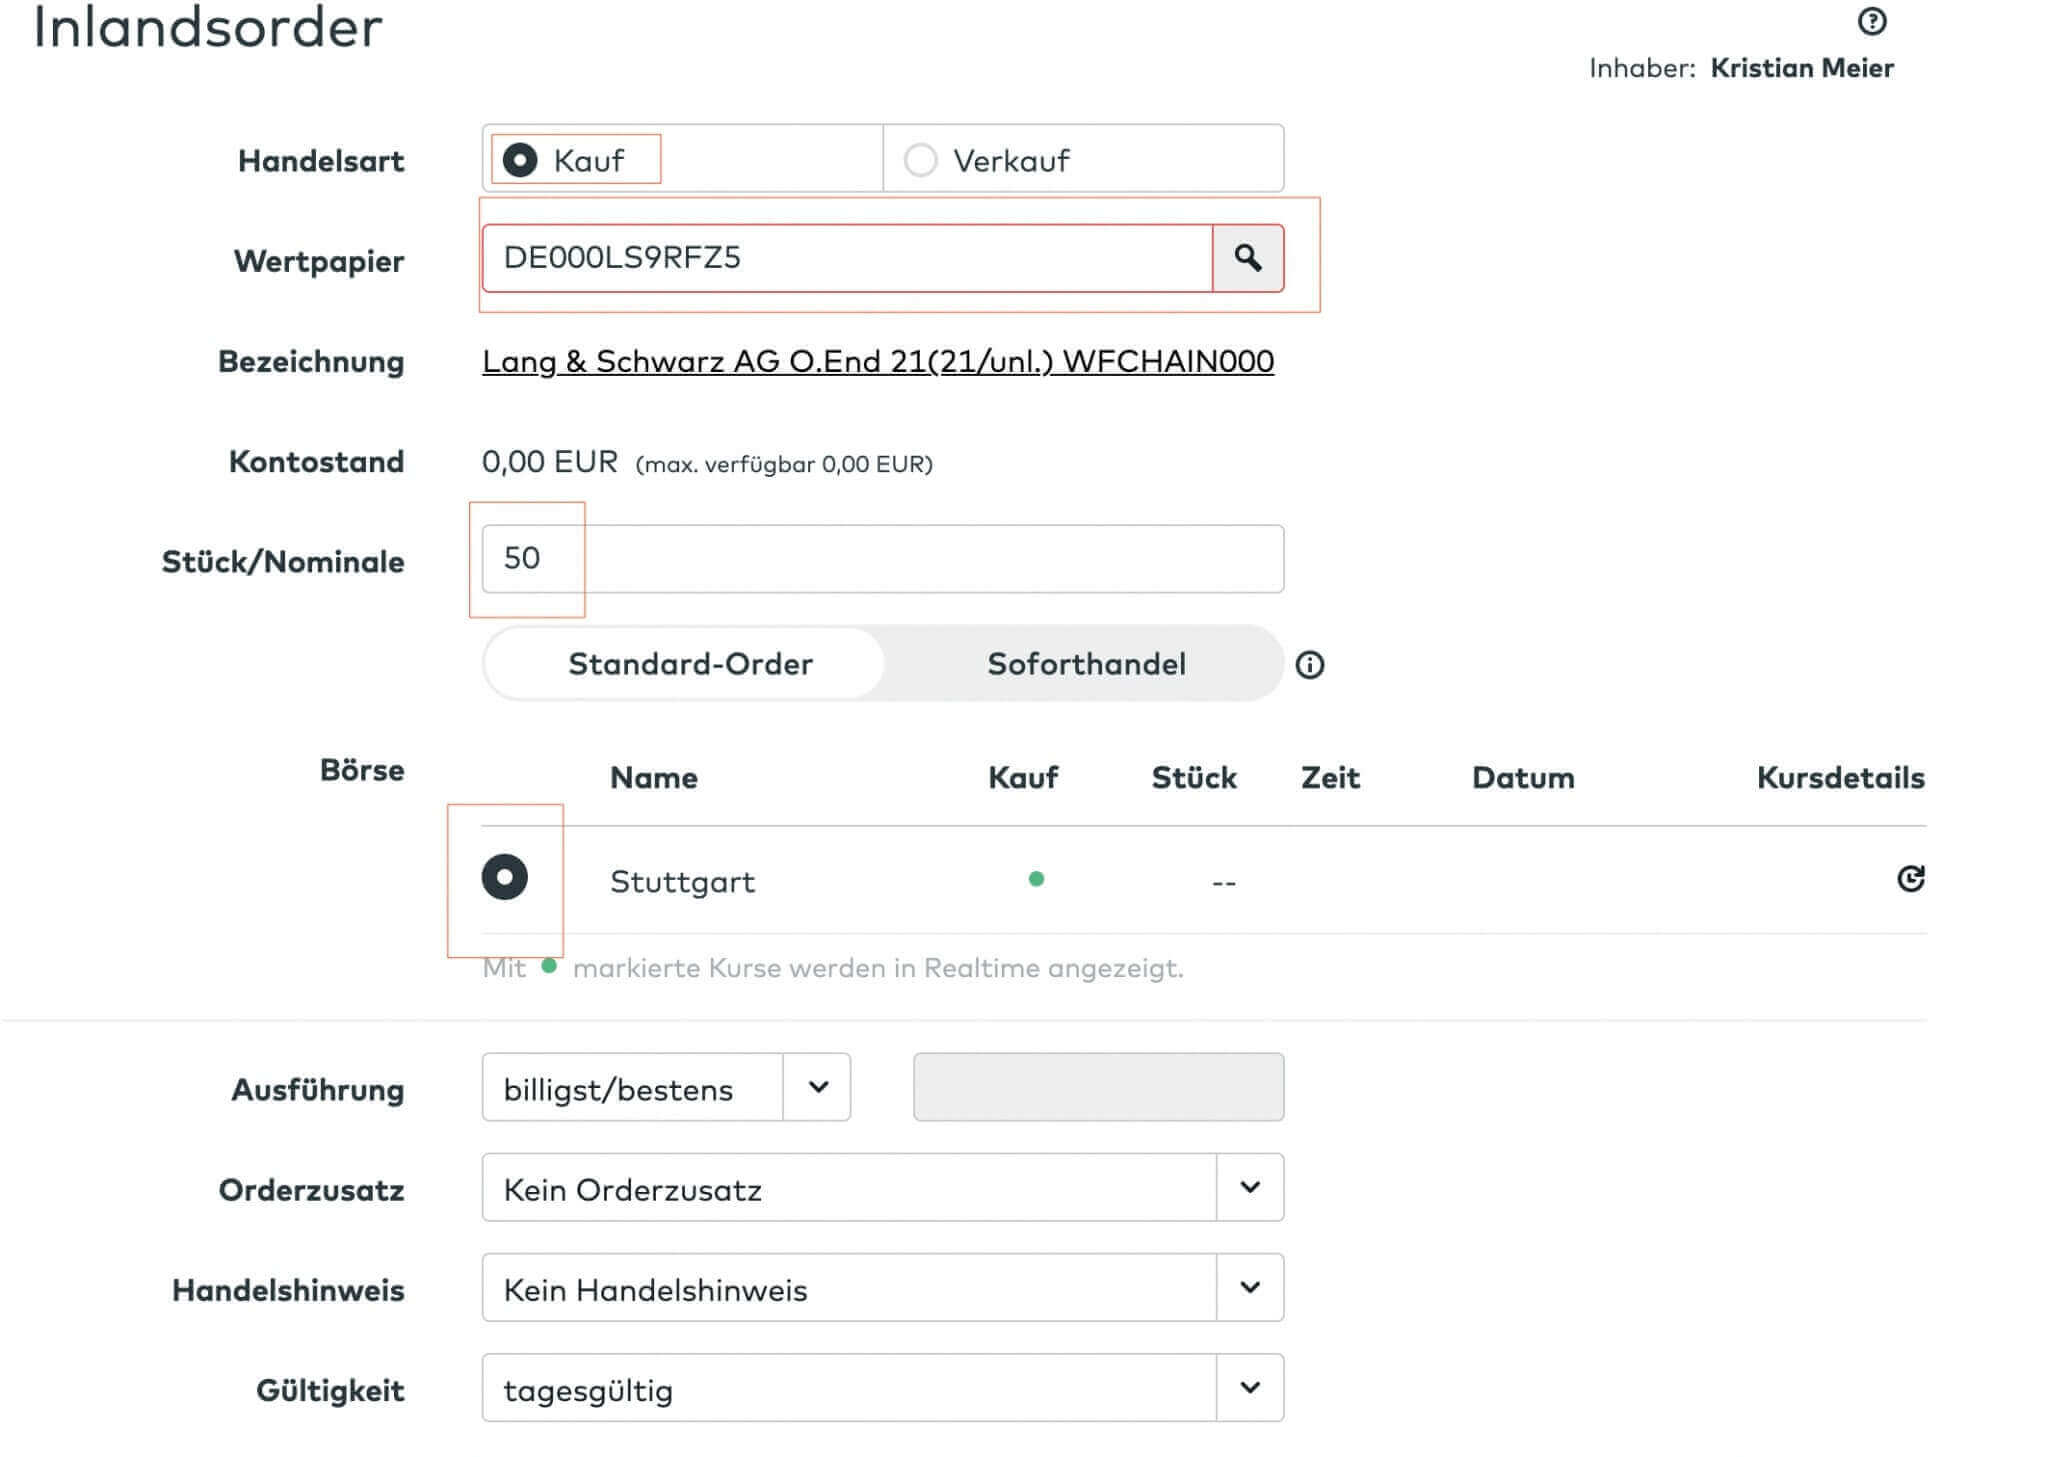Switch to the Soforthandel tab
Screen dimensions: 2048x1457
coord(1086,664)
